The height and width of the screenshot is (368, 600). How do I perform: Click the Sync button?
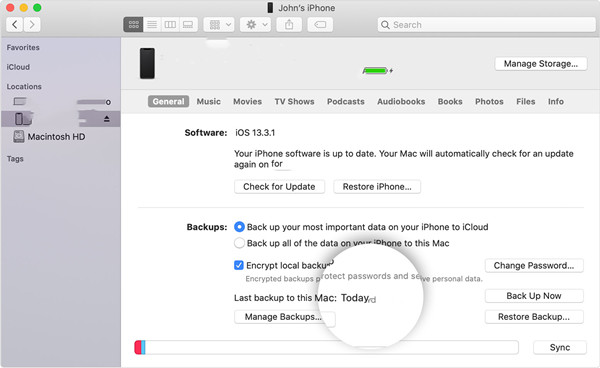point(560,347)
